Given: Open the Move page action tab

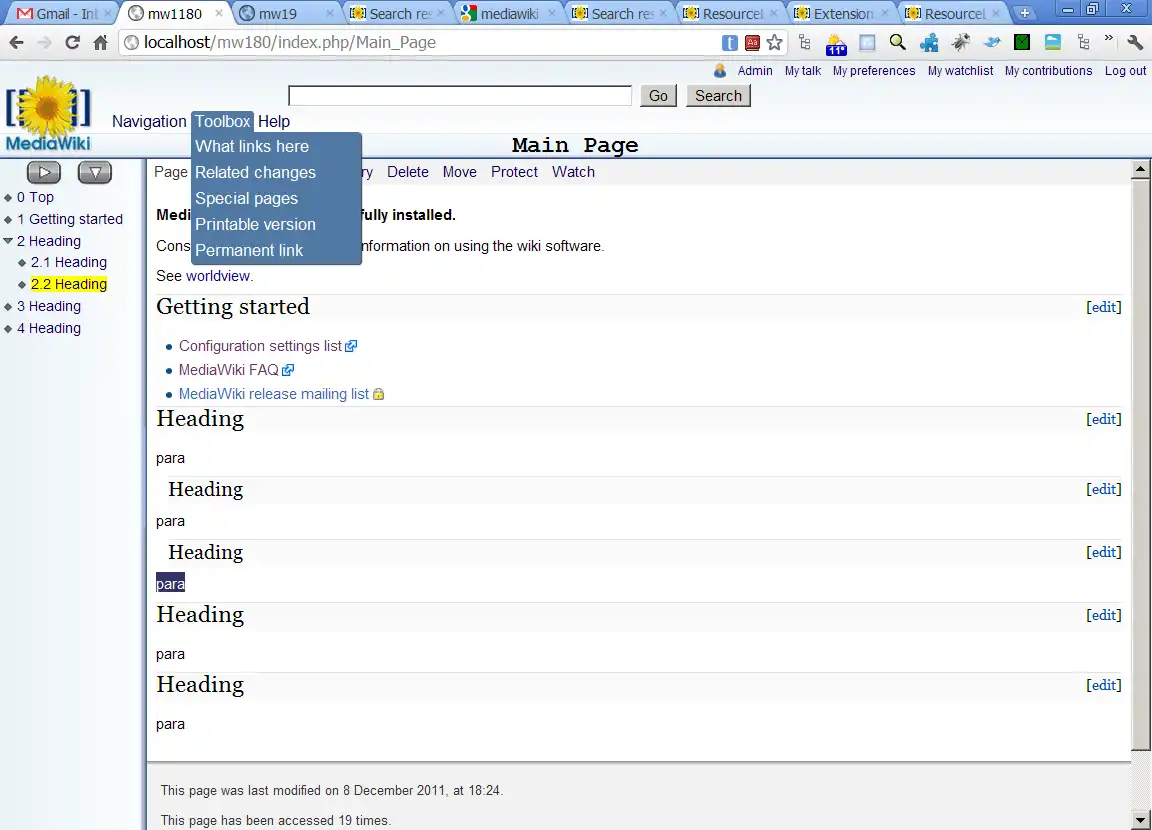Looking at the screenshot, I should coord(459,172).
